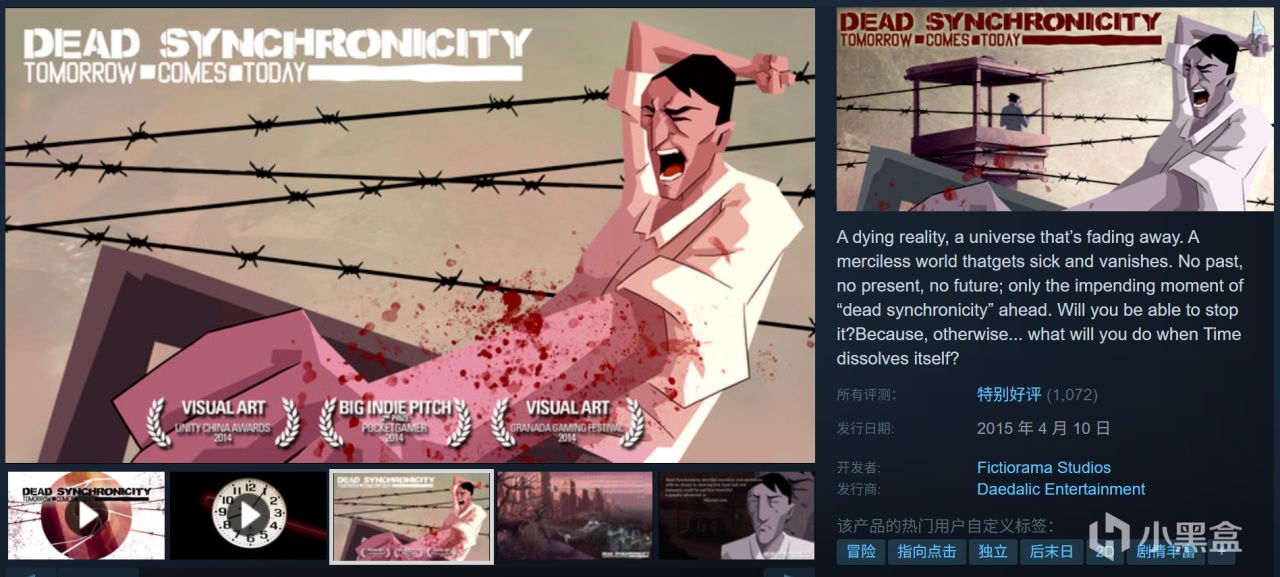View the grey-faced man screenshot thumbnail
The image size is (1280, 577).
point(737,515)
